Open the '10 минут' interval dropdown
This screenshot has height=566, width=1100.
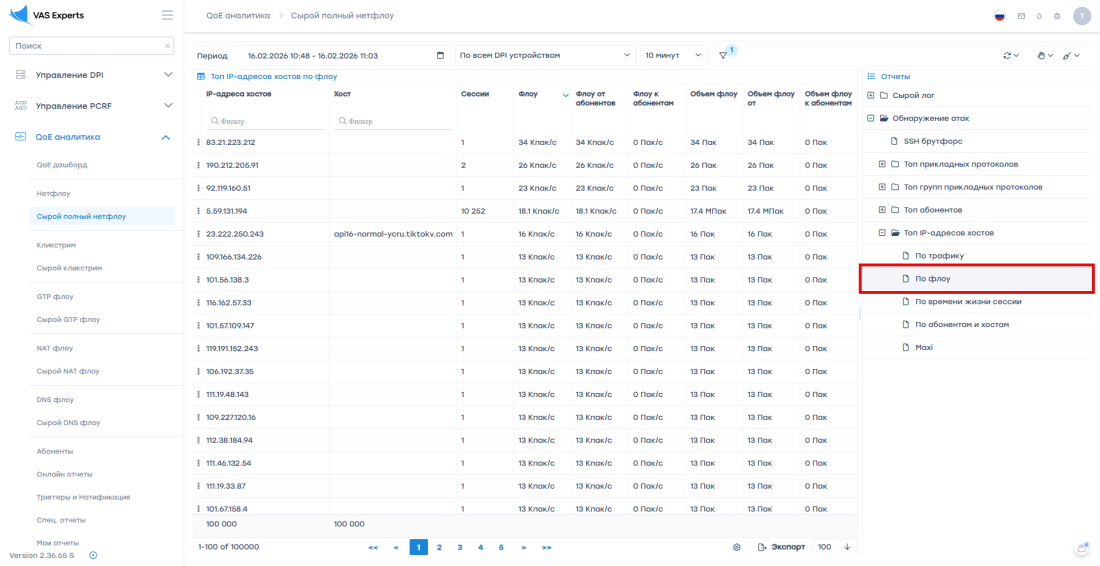click(673, 55)
